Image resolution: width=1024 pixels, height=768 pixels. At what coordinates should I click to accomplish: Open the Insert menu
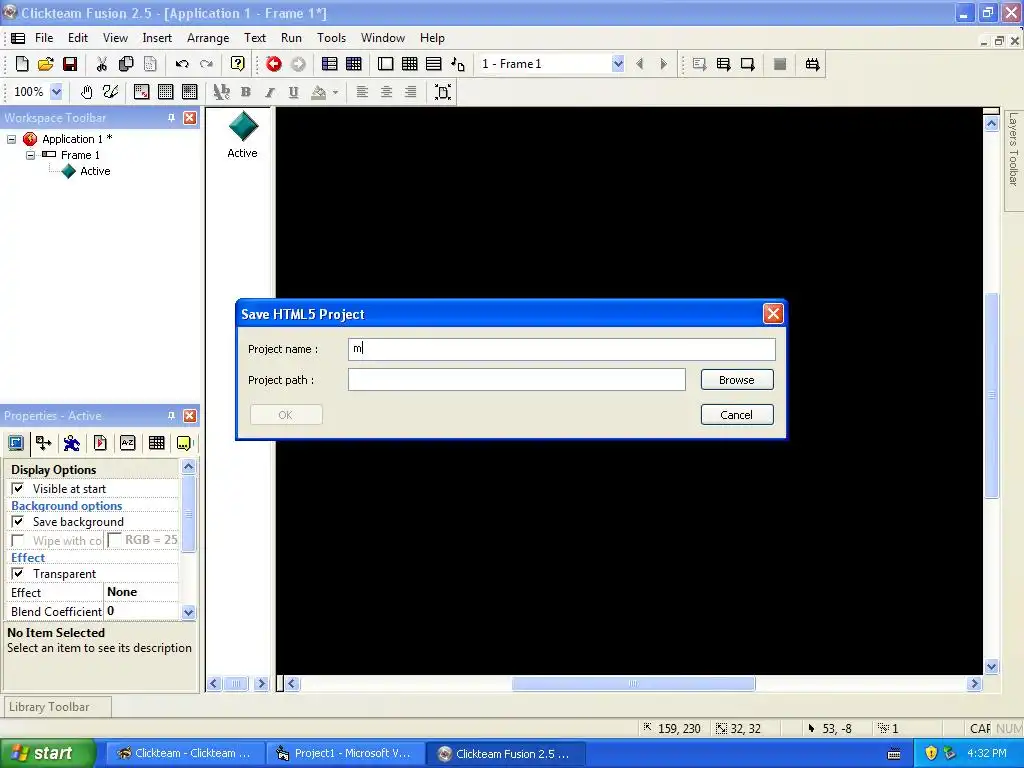click(157, 38)
